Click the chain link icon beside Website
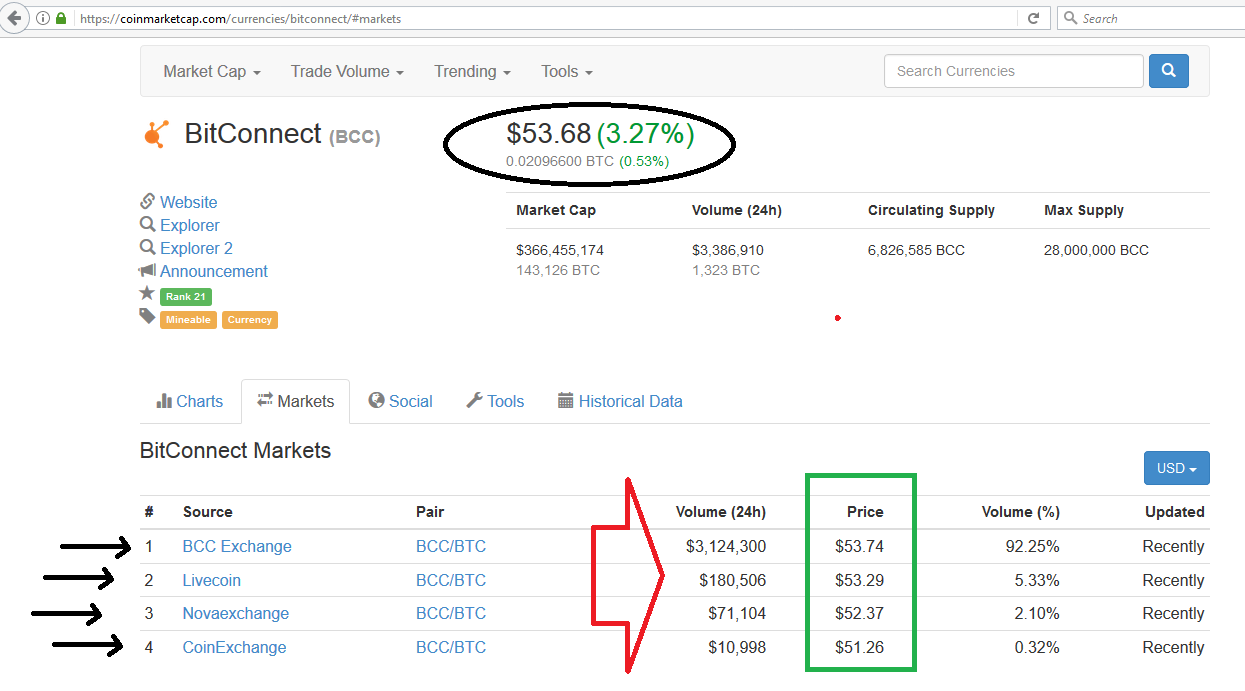The image size is (1245, 691). click(147, 202)
